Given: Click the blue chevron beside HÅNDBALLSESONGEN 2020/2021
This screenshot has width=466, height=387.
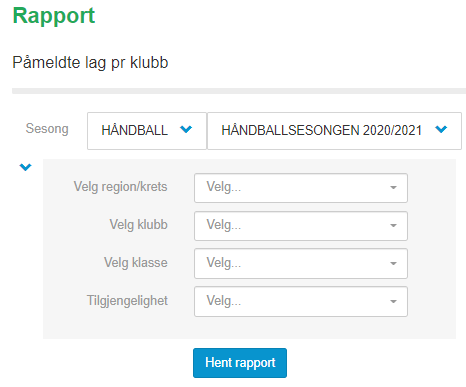Looking at the screenshot, I should [441, 129].
